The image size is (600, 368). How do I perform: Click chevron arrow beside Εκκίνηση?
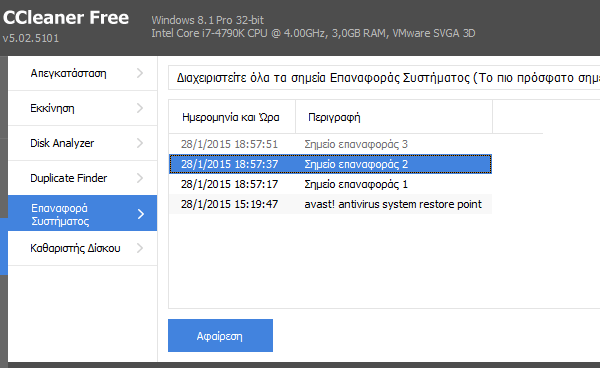pos(140,108)
